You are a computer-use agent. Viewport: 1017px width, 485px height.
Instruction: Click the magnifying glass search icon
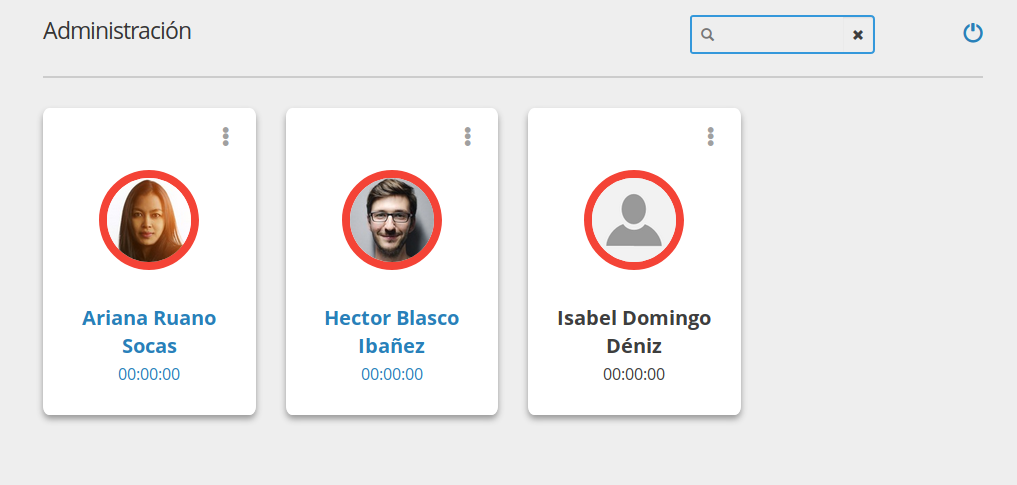(x=708, y=35)
